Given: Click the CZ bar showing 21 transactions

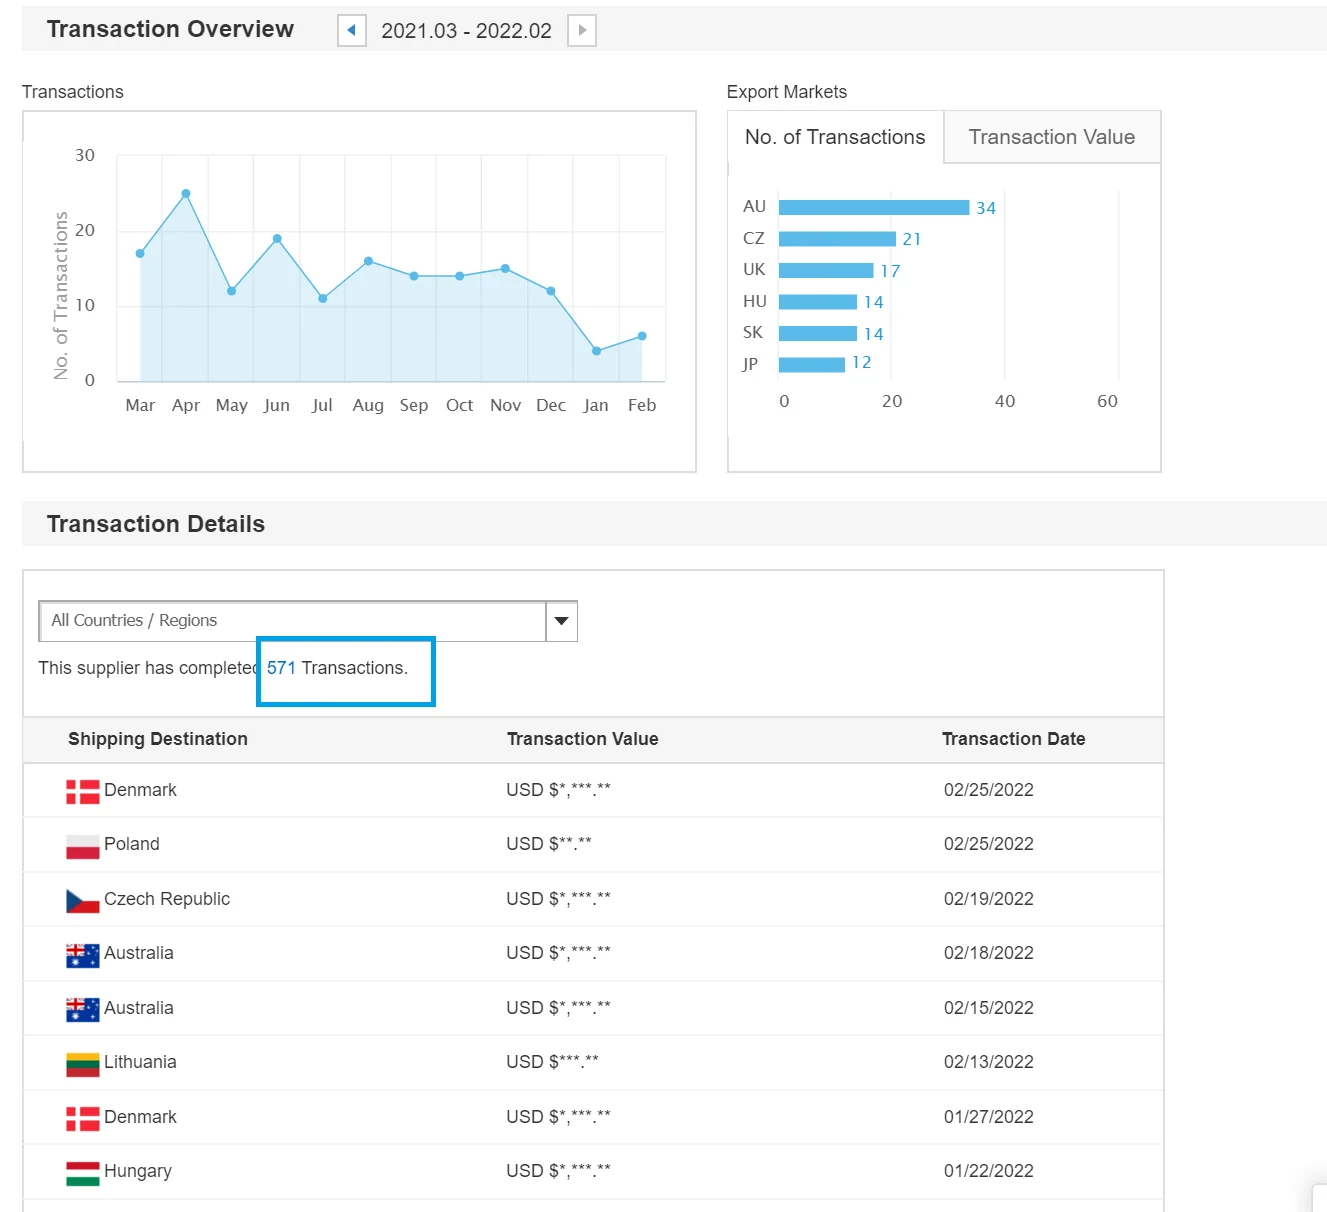Looking at the screenshot, I should click(837, 239).
